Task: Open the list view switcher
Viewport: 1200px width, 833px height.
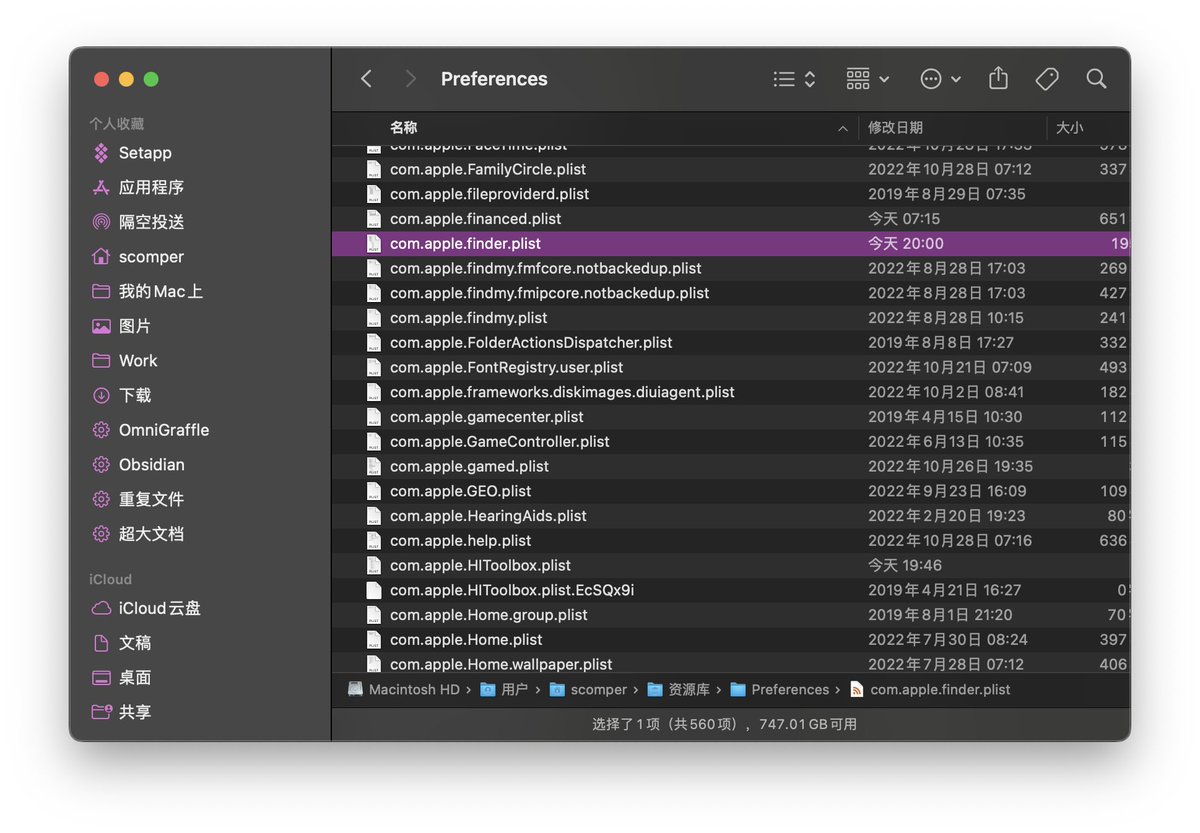Action: (795, 79)
